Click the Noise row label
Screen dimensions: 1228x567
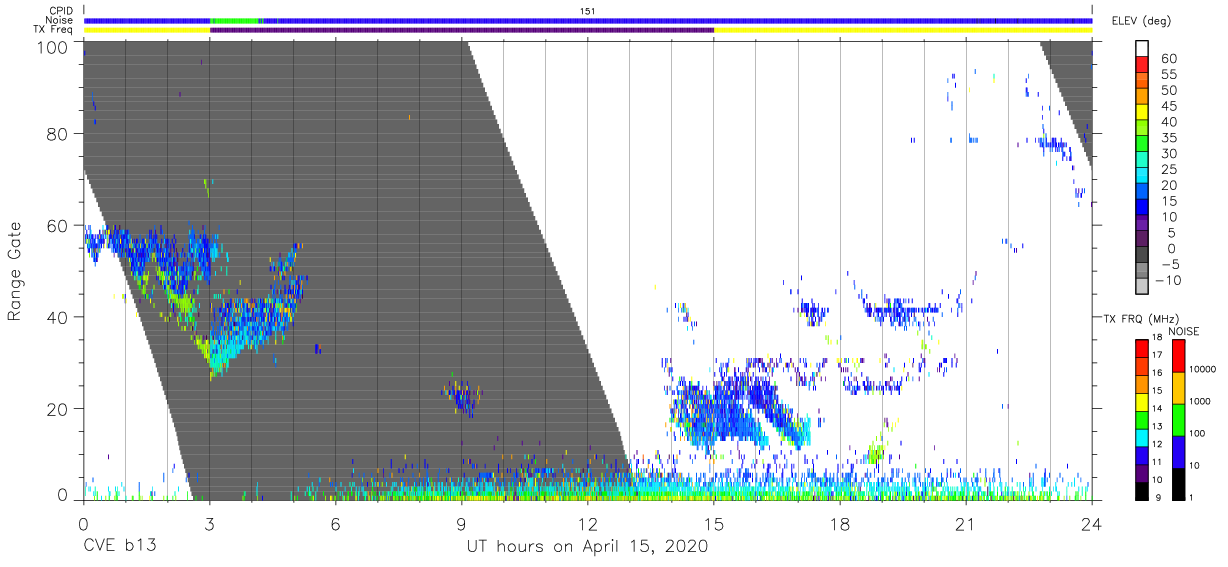60,20
